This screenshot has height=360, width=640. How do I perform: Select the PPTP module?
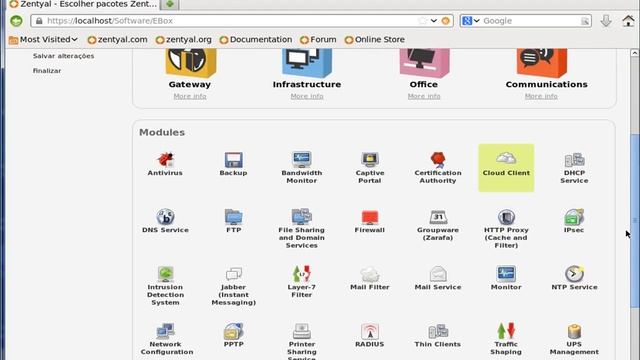233,336
